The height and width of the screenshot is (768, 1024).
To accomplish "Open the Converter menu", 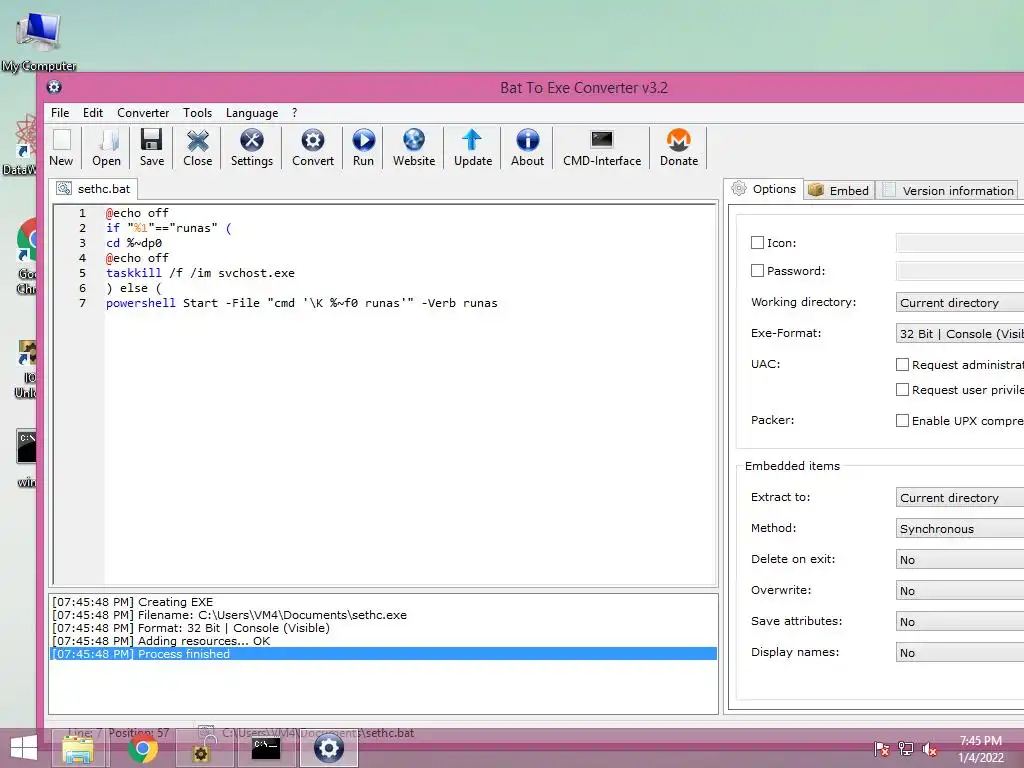I will (143, 113).
